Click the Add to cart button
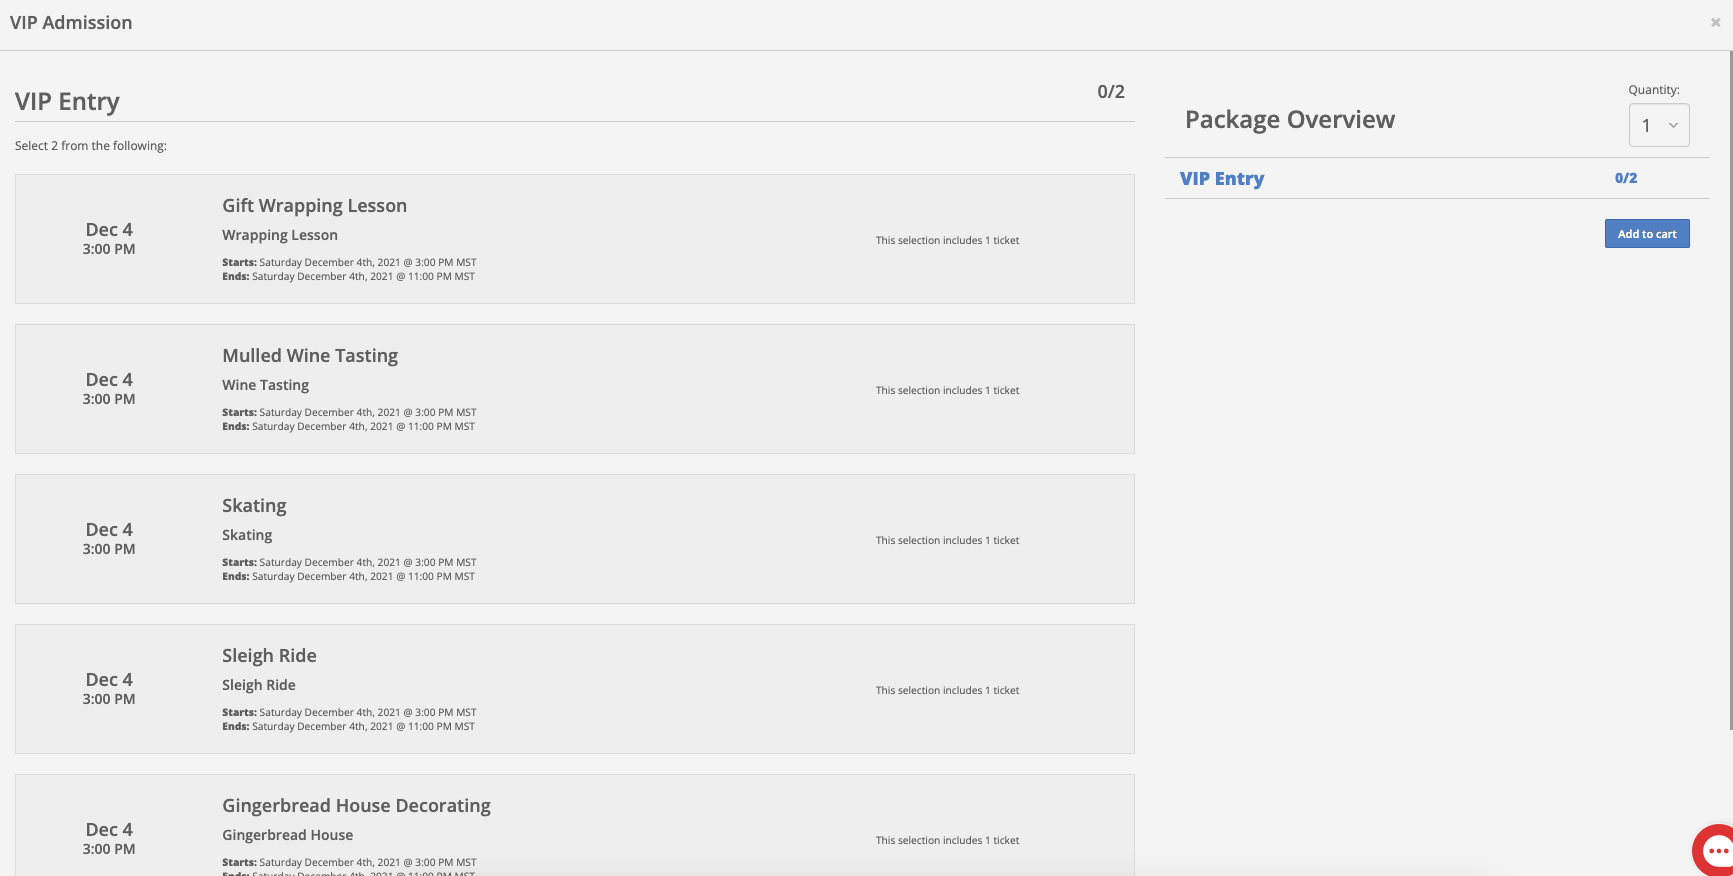 1647,234
